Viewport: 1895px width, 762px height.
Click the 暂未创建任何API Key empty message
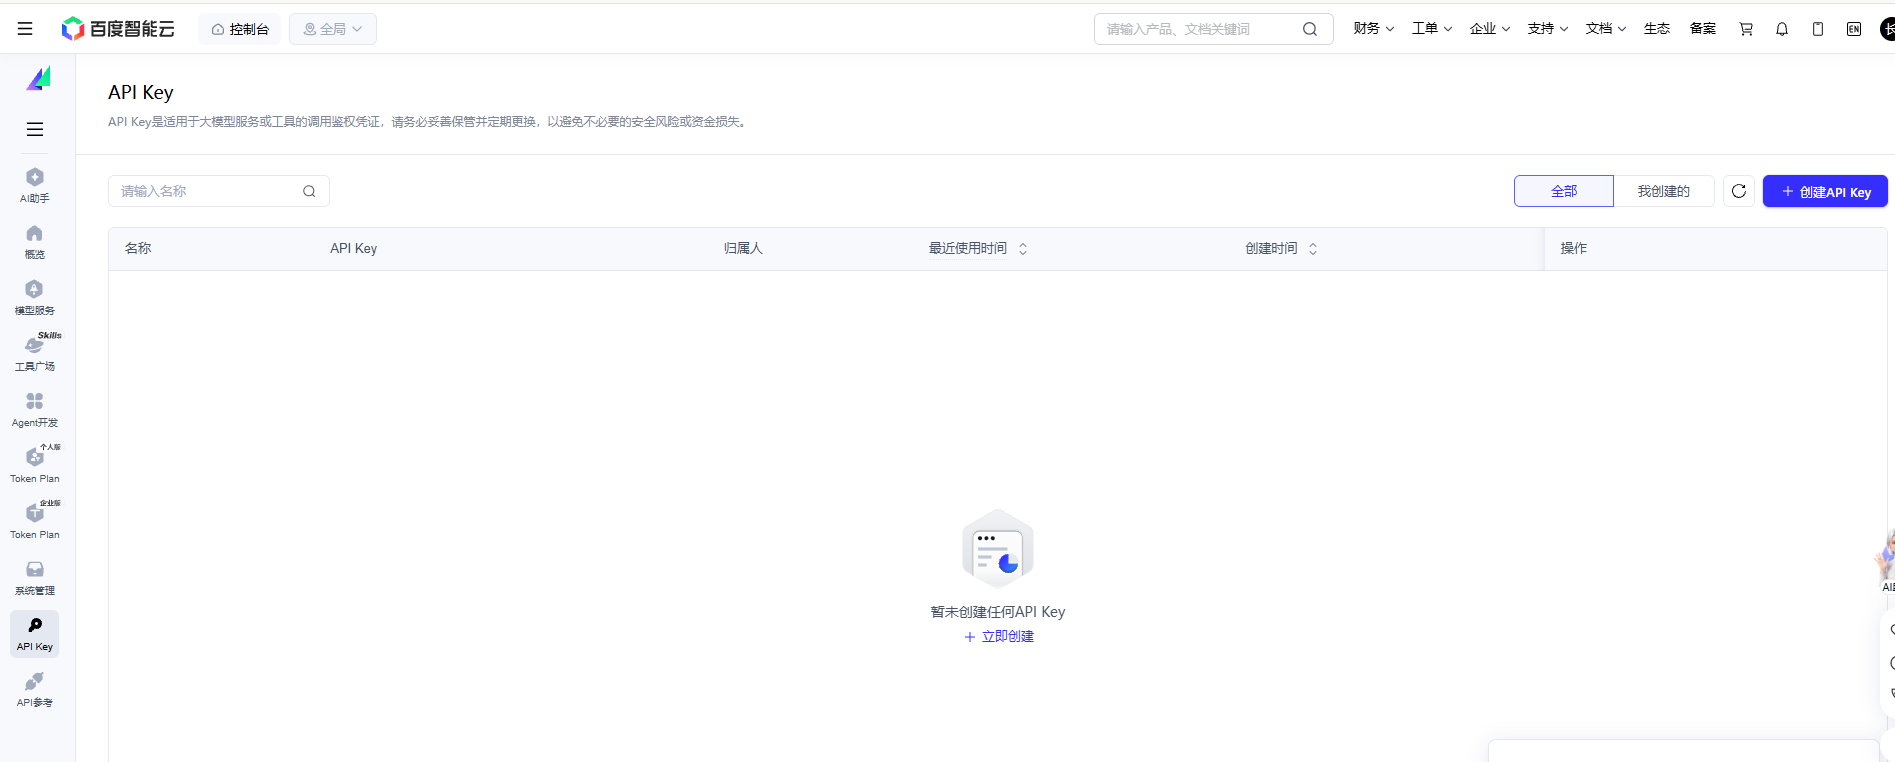(x=998, y=612)
